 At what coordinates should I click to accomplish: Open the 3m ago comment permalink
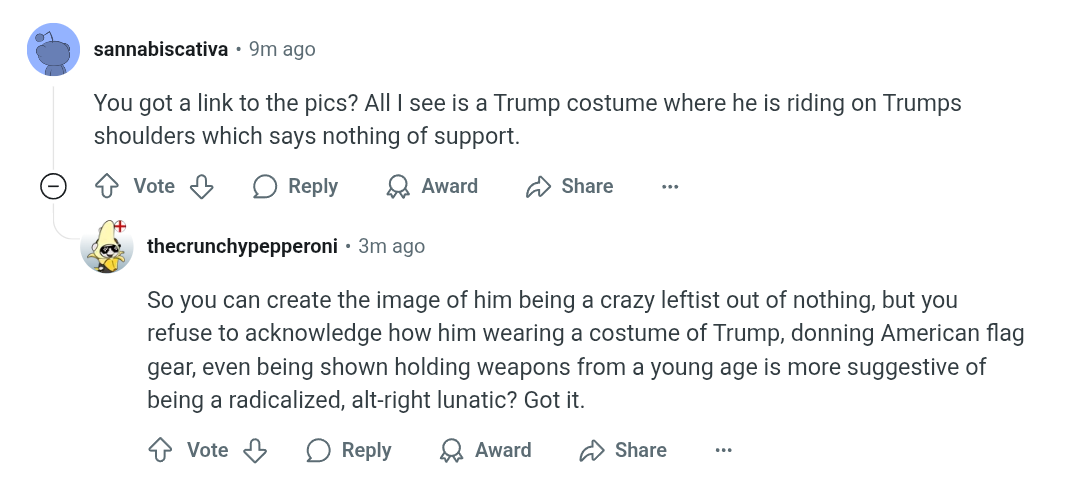pos(391,246)
